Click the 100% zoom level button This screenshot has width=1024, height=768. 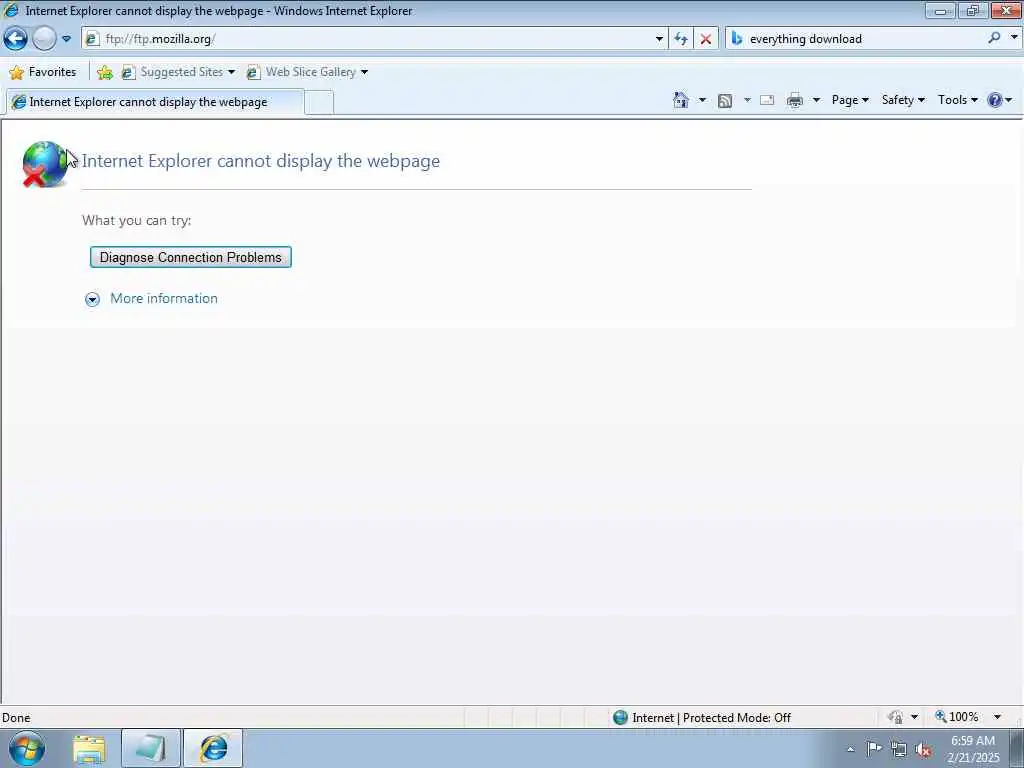957,717
